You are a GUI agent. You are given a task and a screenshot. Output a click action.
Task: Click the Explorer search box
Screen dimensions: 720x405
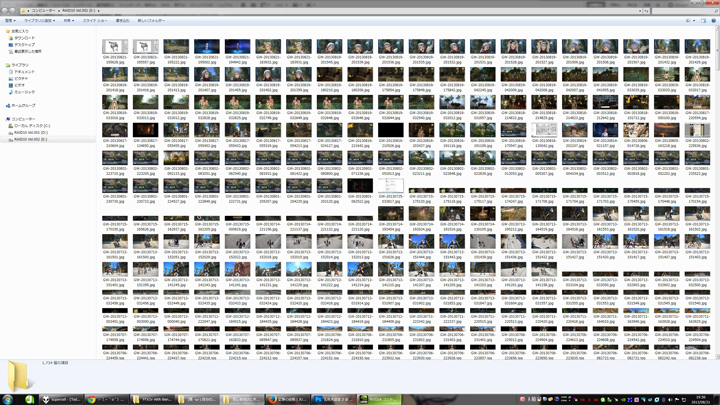click(x=684, y=10)
